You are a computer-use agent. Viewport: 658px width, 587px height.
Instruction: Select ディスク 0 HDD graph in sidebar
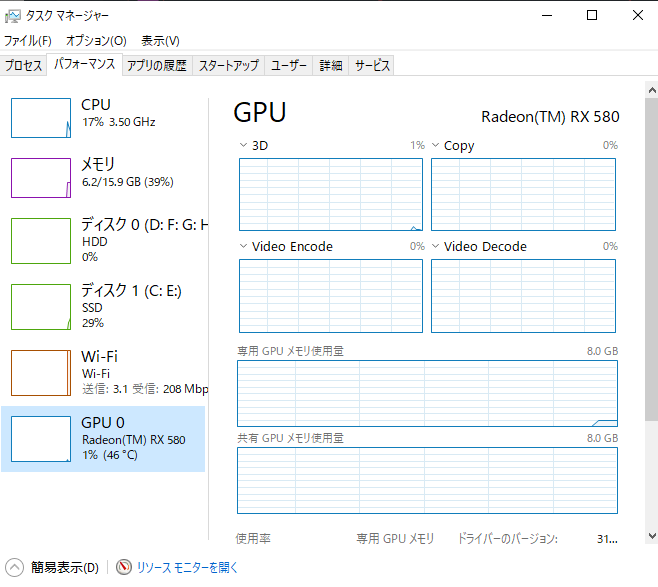click(x=41, y=240)
